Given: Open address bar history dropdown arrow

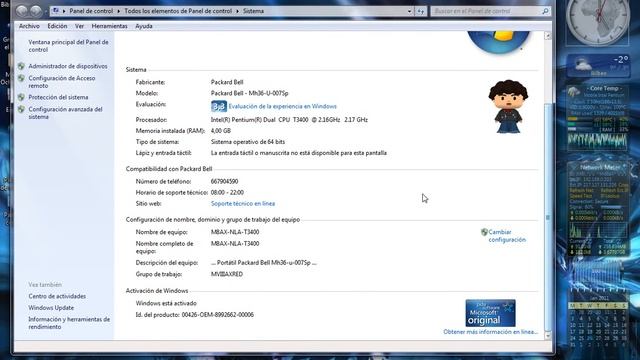Looking at the screenshot, I should pyautogui.click(x=409, y=11).
